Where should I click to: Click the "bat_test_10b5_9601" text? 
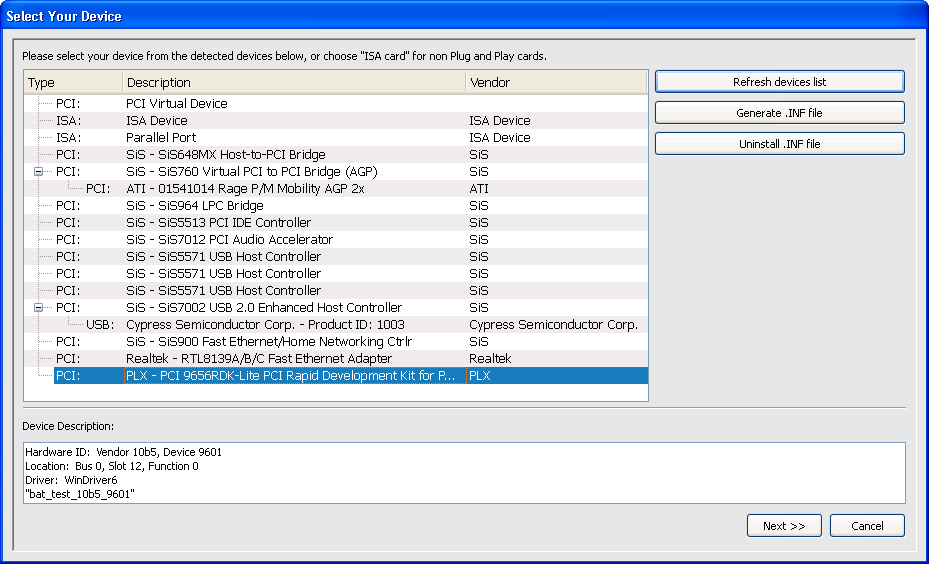coord(80,494)
